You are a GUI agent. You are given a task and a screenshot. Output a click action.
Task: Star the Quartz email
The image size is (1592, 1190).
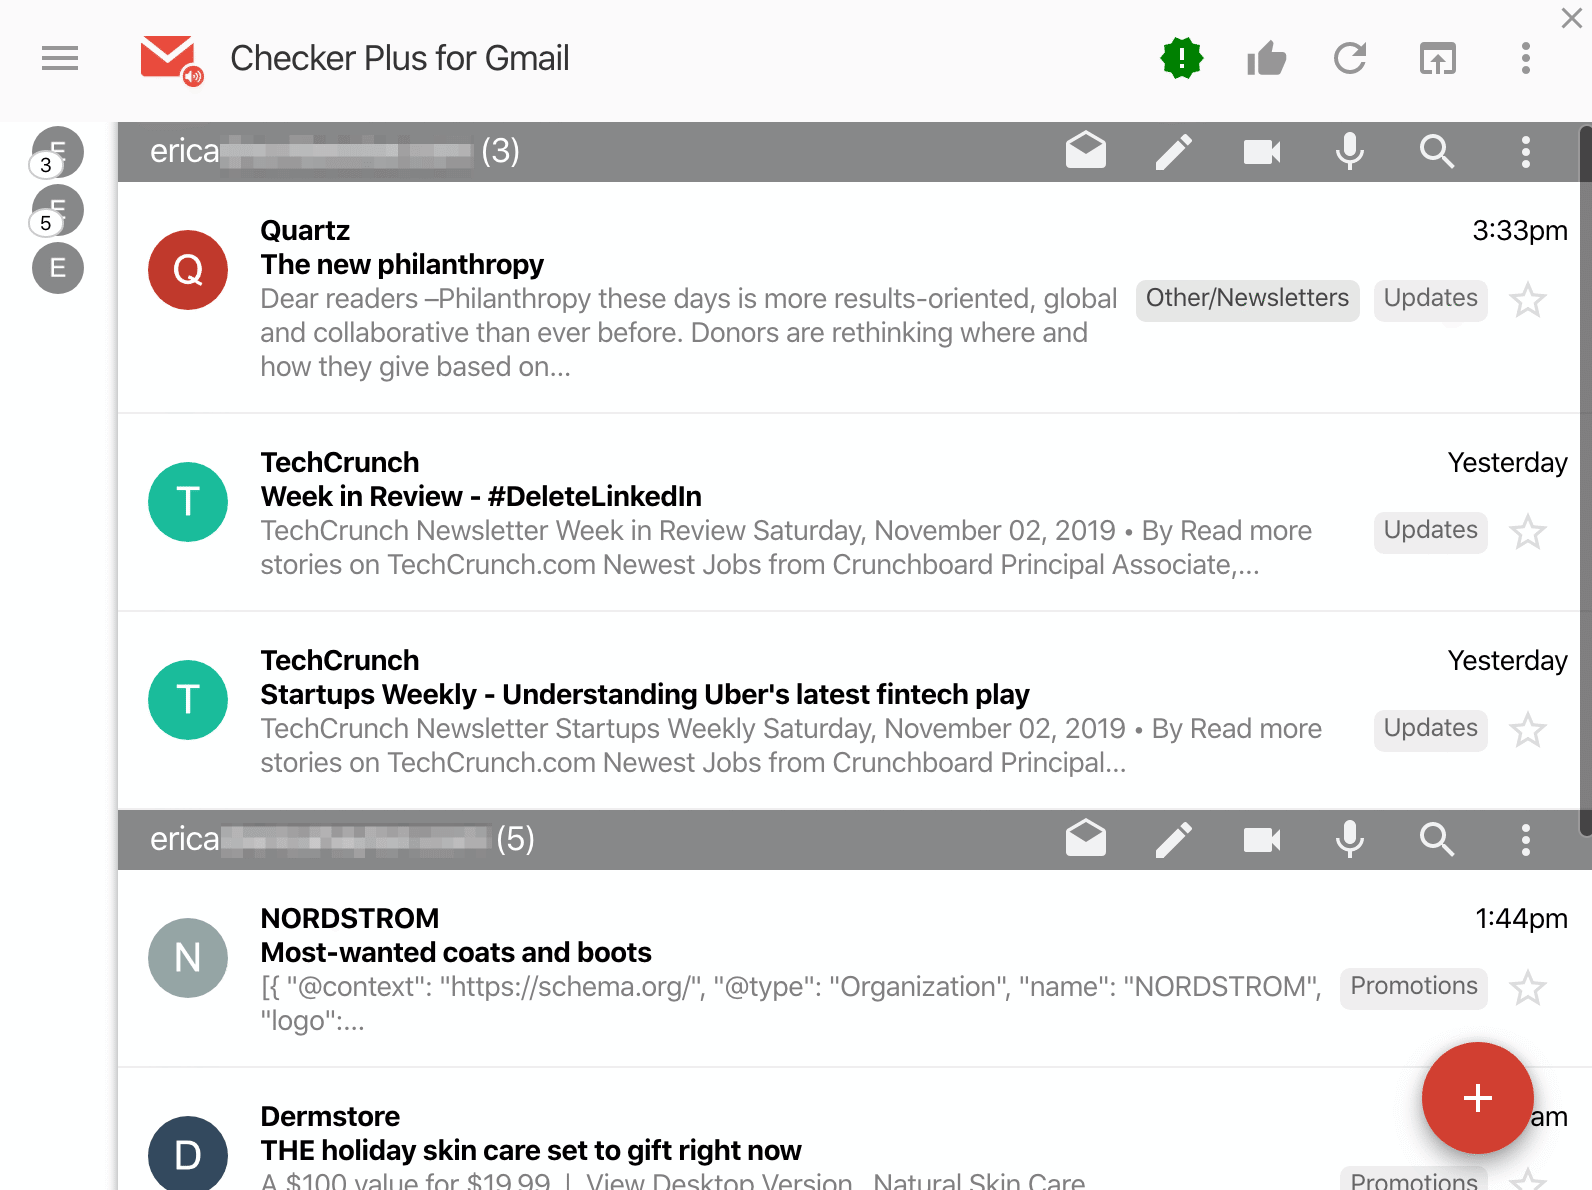click(1528, 300)
